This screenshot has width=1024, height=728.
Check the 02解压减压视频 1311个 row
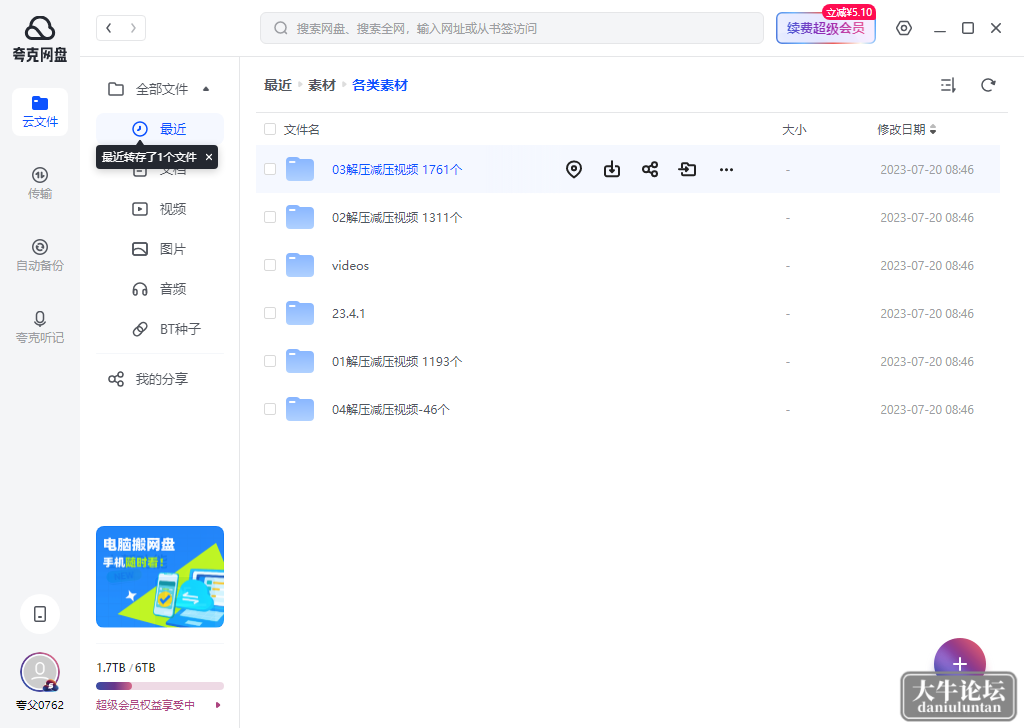pyautogui.click(x=270, y=217)
